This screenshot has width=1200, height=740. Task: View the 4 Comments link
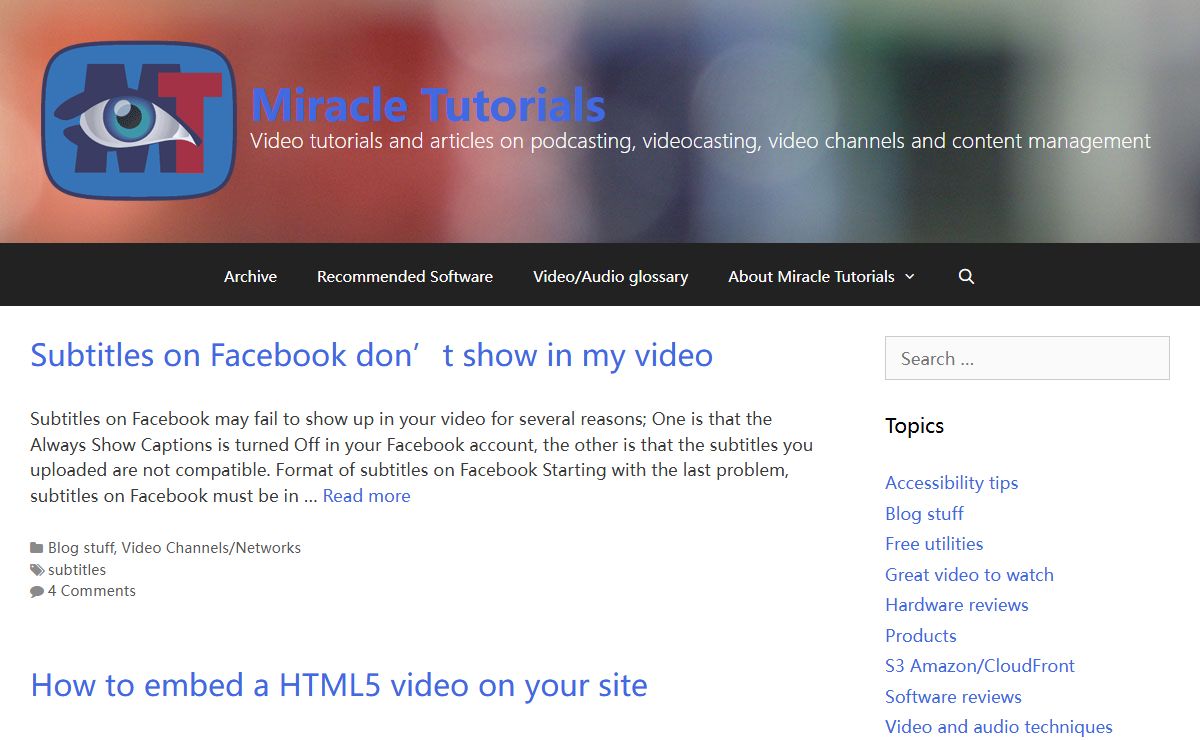[x=92, y=591]
